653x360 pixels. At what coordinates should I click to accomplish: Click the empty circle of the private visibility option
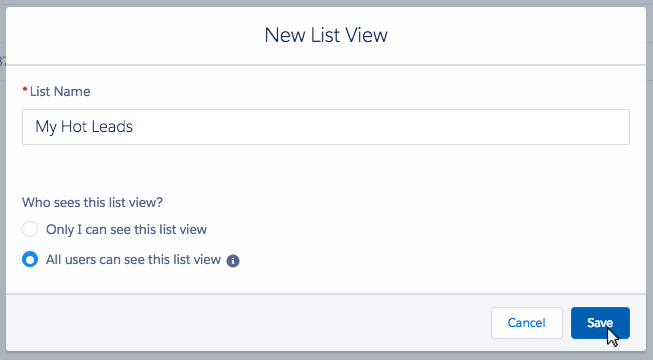(30, 229)
